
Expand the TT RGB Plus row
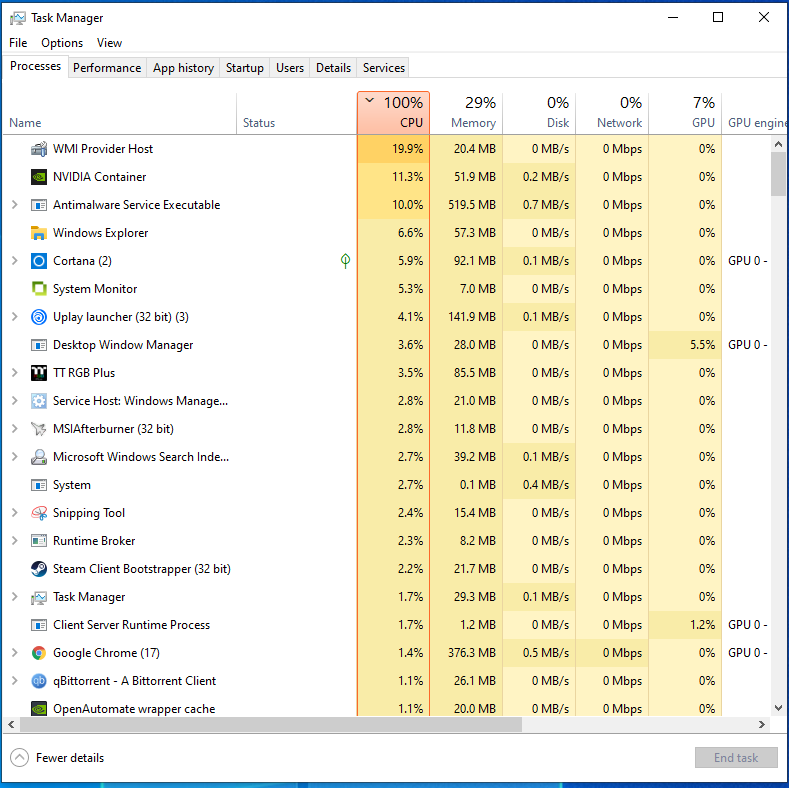coord(15,373)
